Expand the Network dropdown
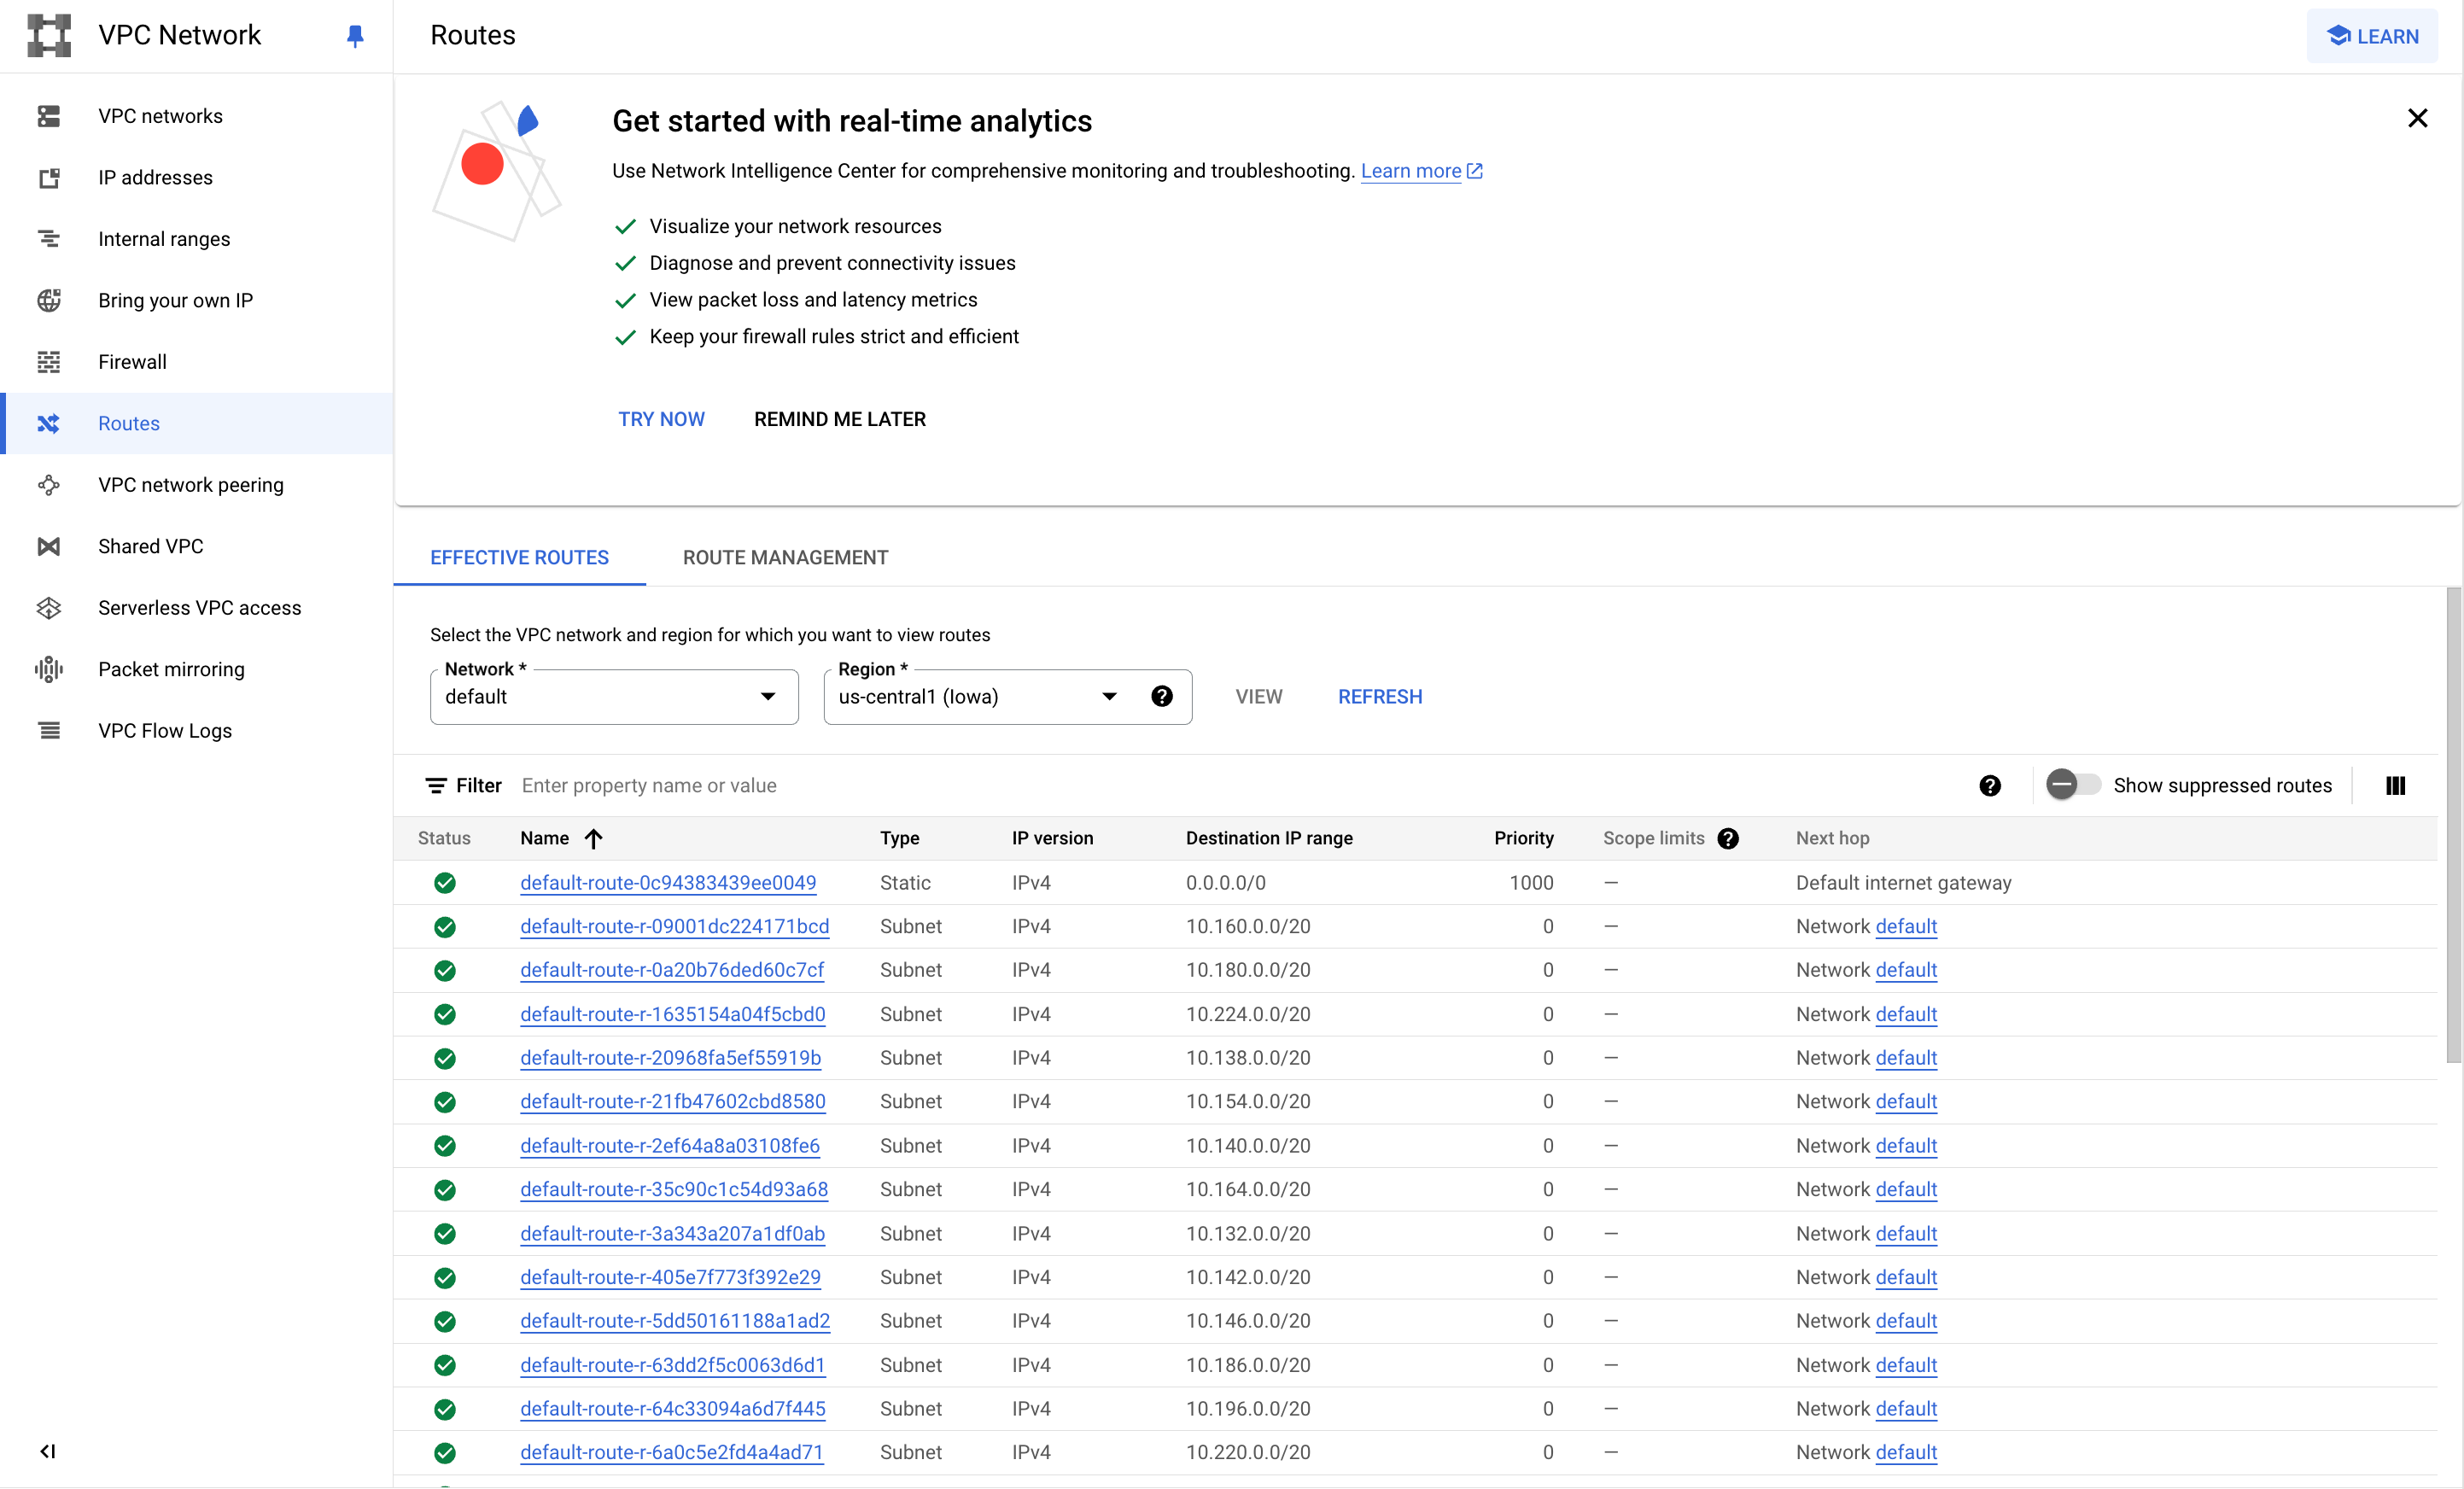The image size is (2464, 1489). (x=614, y=697)
